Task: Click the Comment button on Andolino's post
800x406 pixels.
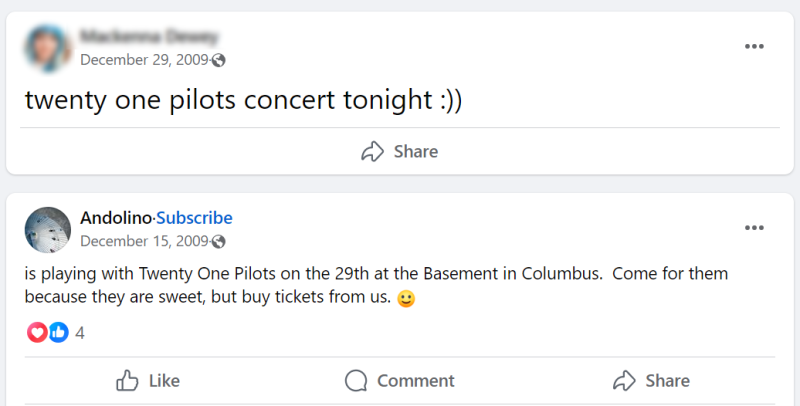Action: tap(399, 380)
